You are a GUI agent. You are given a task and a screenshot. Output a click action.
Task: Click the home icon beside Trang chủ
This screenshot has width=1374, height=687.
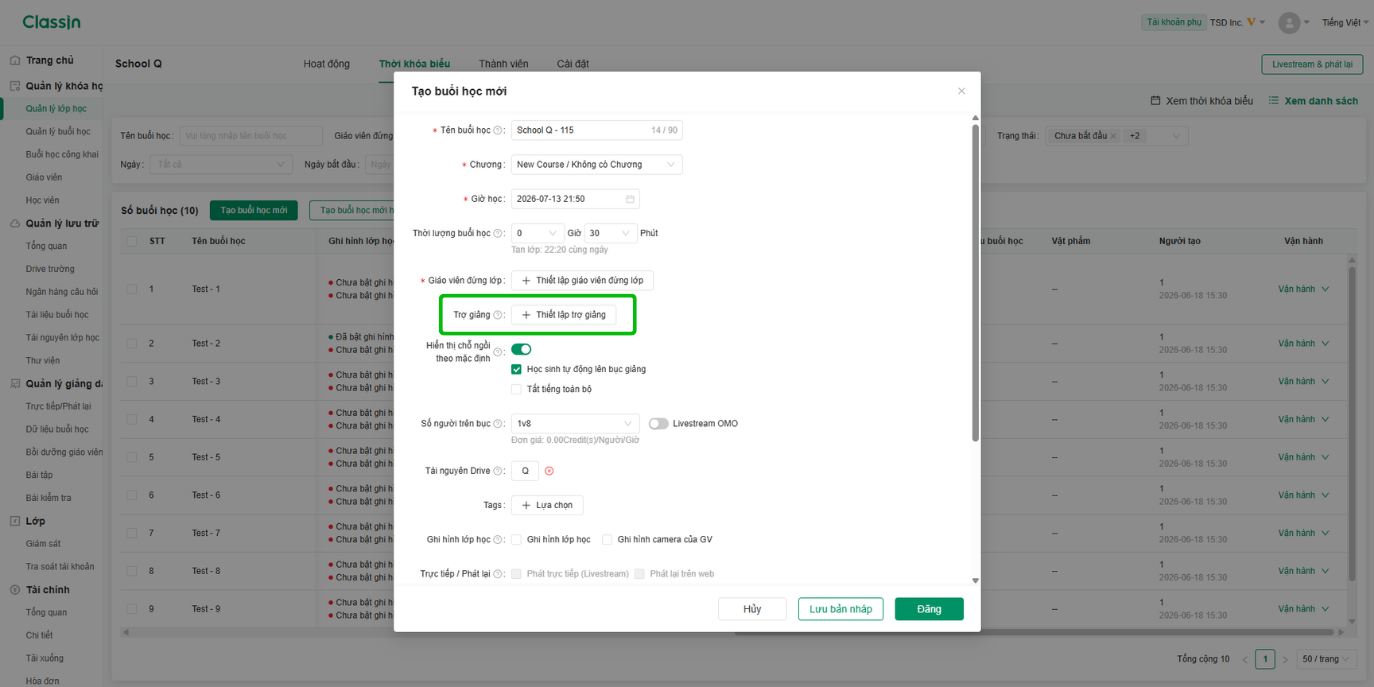(15, 60)
